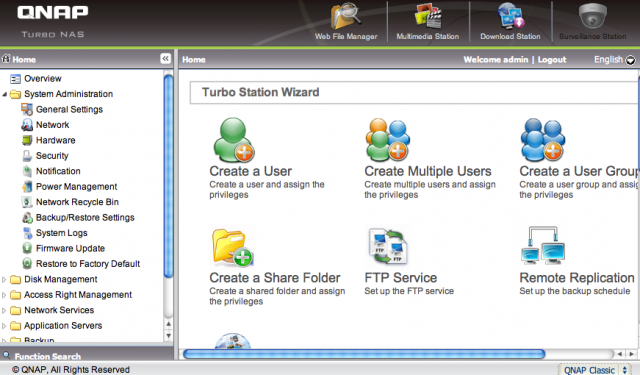Click the Disk Management folder label

click(60, 279)
